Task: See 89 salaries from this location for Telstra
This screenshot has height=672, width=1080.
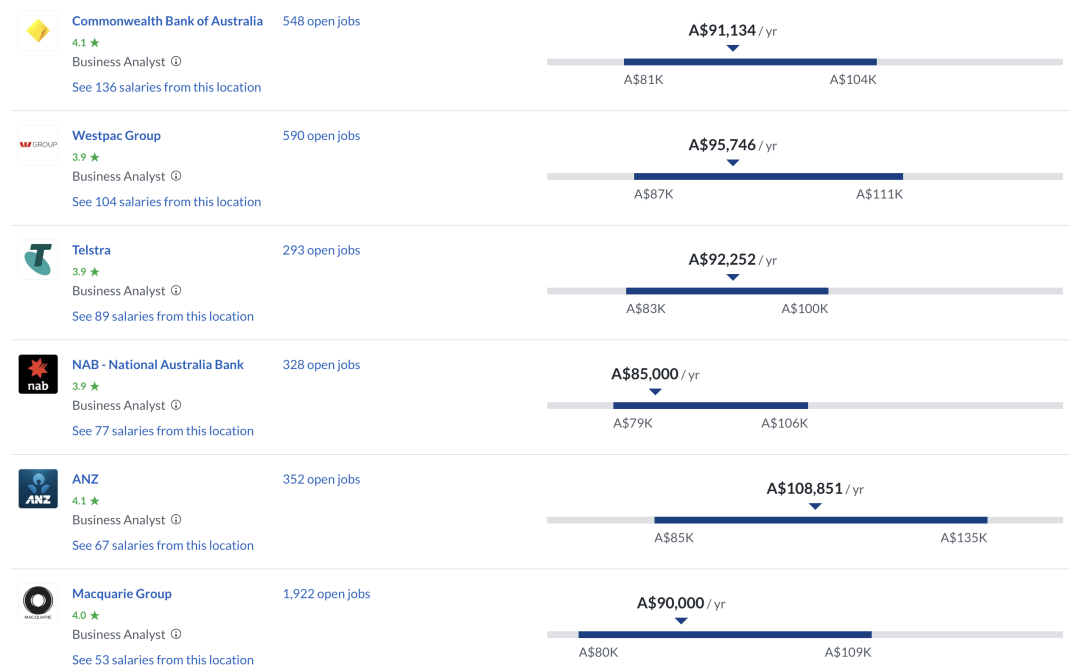Action: (163, 317)
